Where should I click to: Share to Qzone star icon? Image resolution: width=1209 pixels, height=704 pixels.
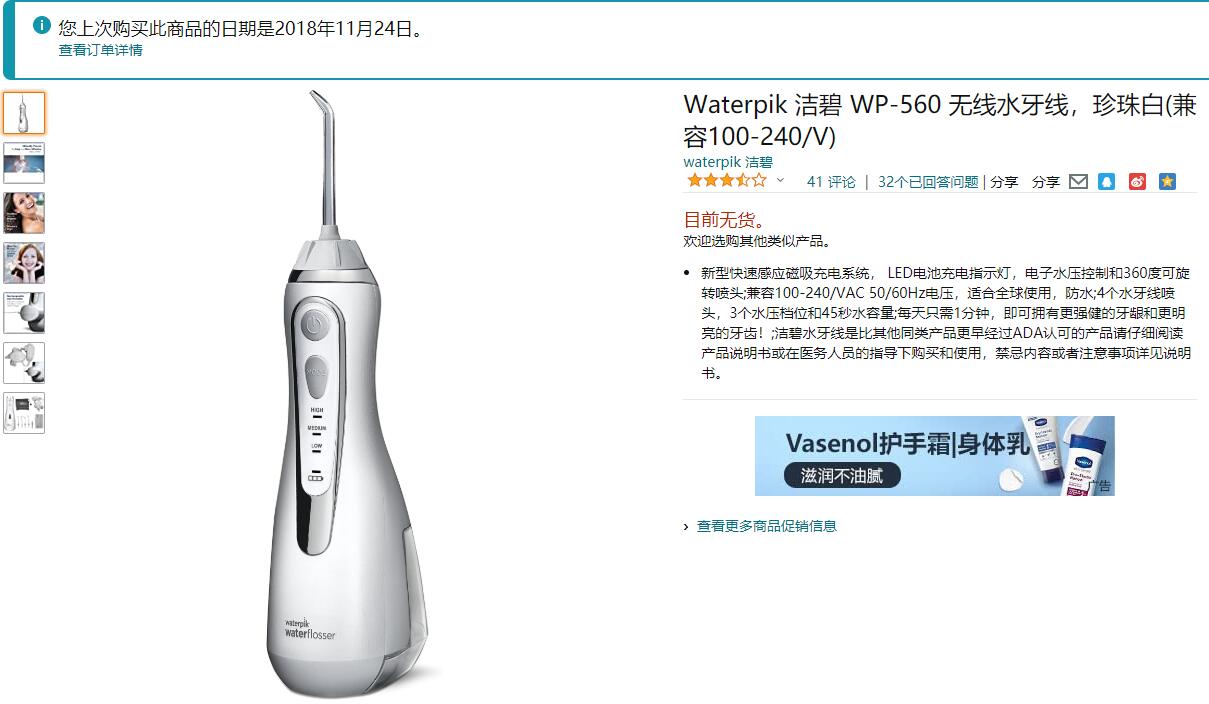(x=1167, y=182)
